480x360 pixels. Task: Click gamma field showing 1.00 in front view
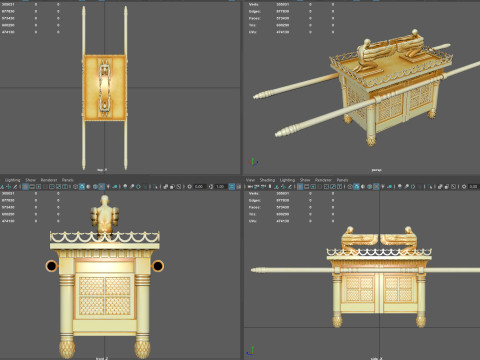click(x=221, y=187)
